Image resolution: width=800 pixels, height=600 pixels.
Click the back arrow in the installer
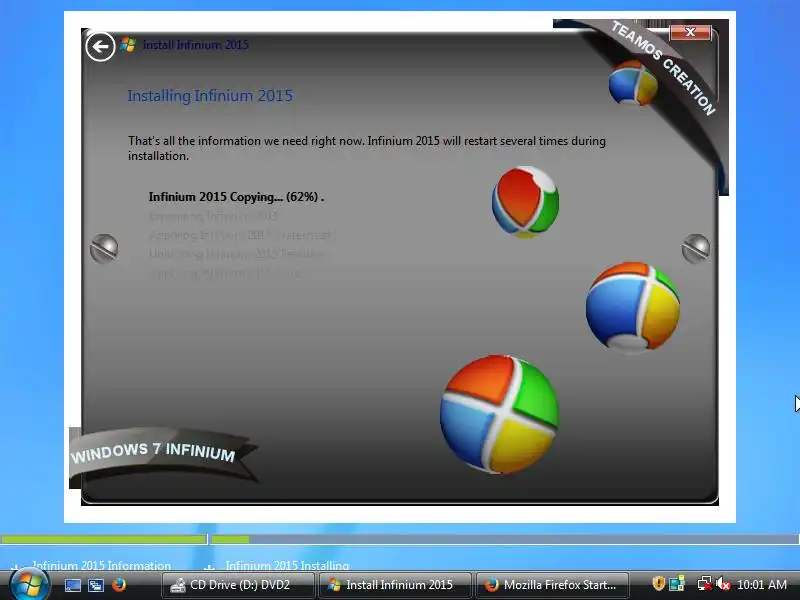click(x=100, y=47)
